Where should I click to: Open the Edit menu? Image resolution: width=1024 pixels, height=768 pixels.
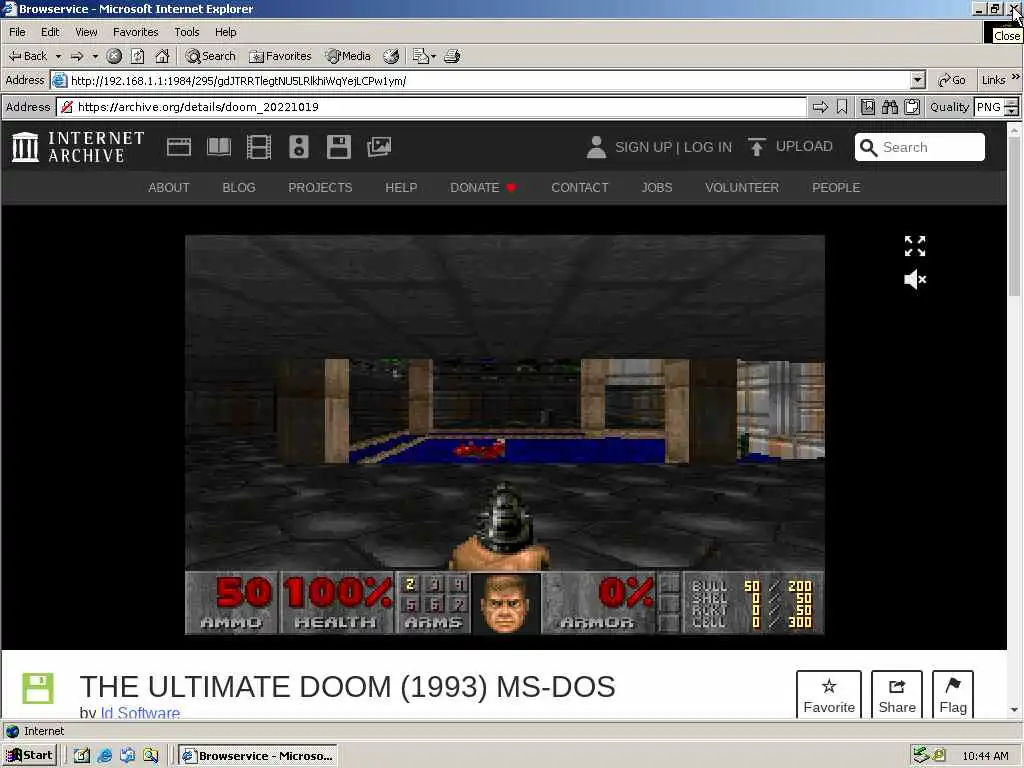50,32
